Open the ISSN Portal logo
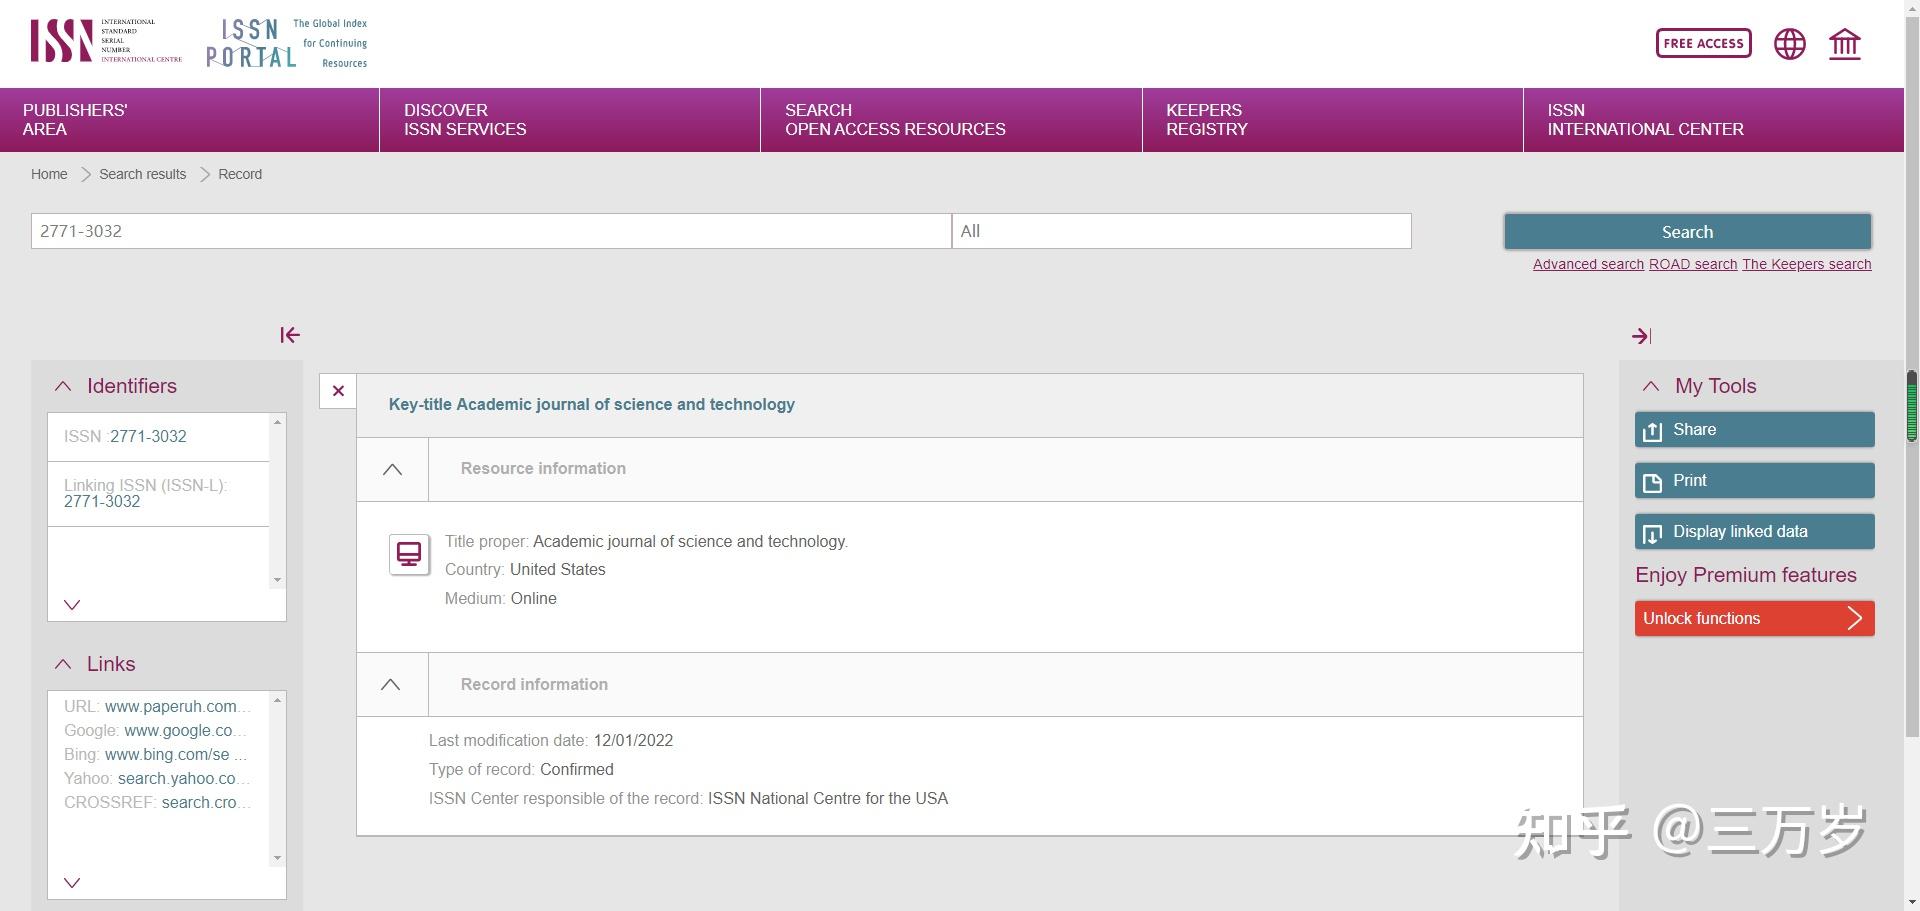This screenshot has height=911, width=1920. pyautogui.click(x=287, y=43)
